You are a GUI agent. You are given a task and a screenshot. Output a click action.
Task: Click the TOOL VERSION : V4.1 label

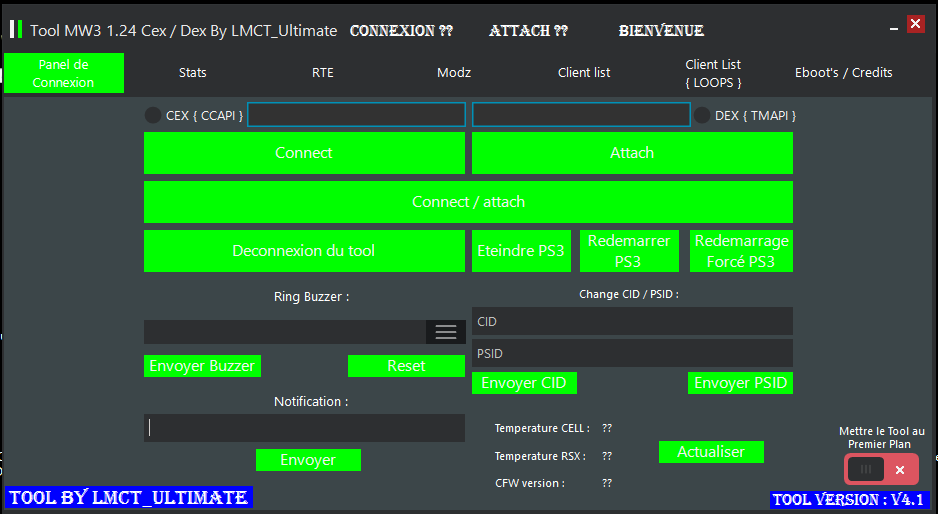click(849, 500)
